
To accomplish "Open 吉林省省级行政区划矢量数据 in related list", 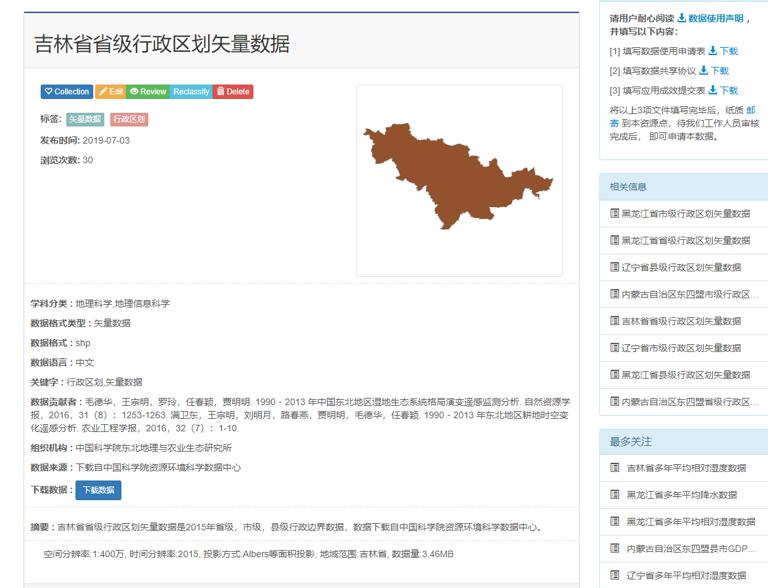I will pos(681,321).
